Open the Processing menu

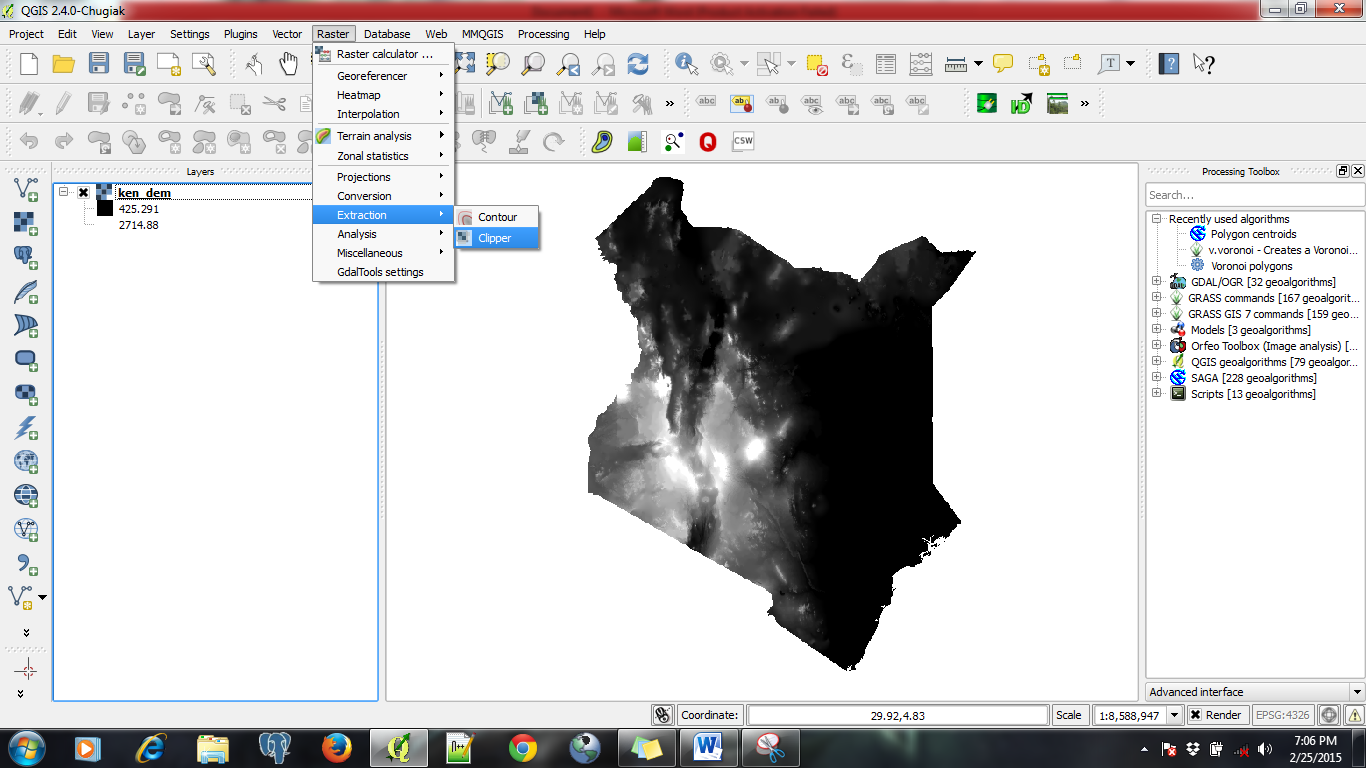click(x=543, y=34)
